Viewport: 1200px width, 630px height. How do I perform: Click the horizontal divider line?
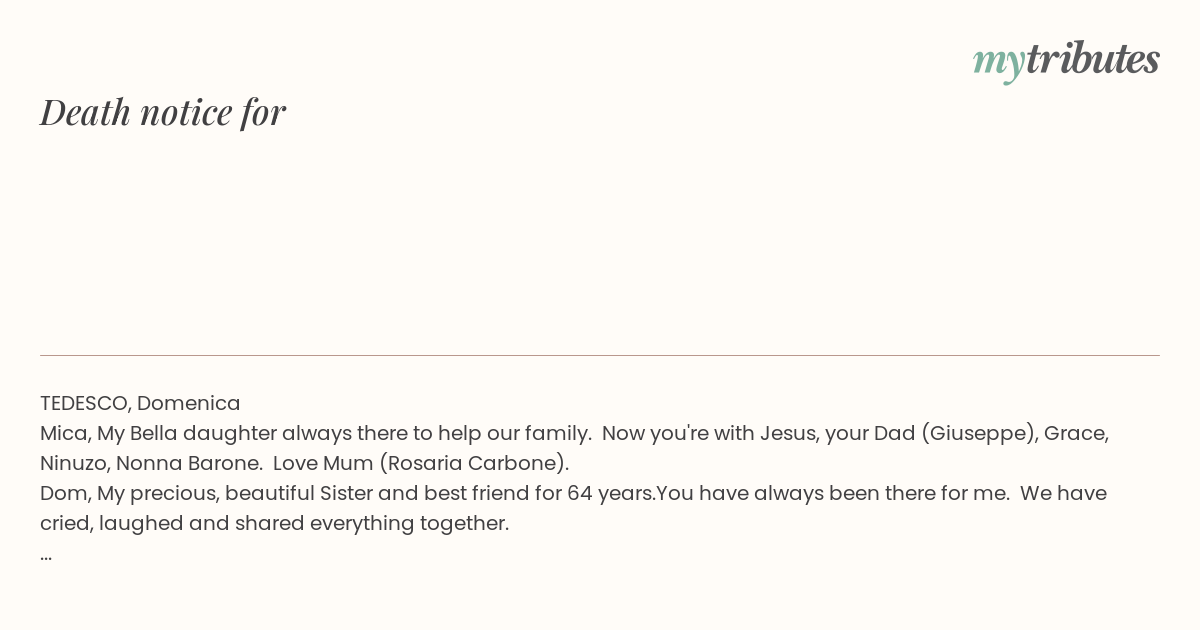pos(600,355)
